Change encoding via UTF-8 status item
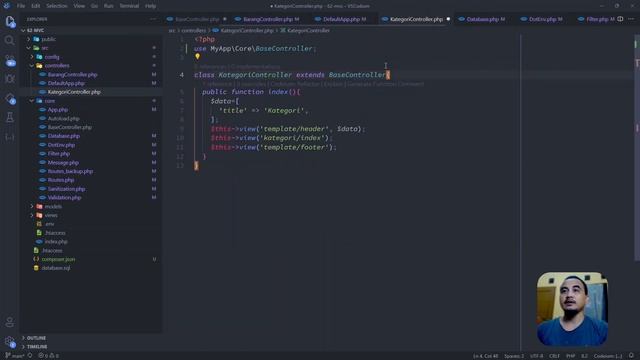 point(537,356)
